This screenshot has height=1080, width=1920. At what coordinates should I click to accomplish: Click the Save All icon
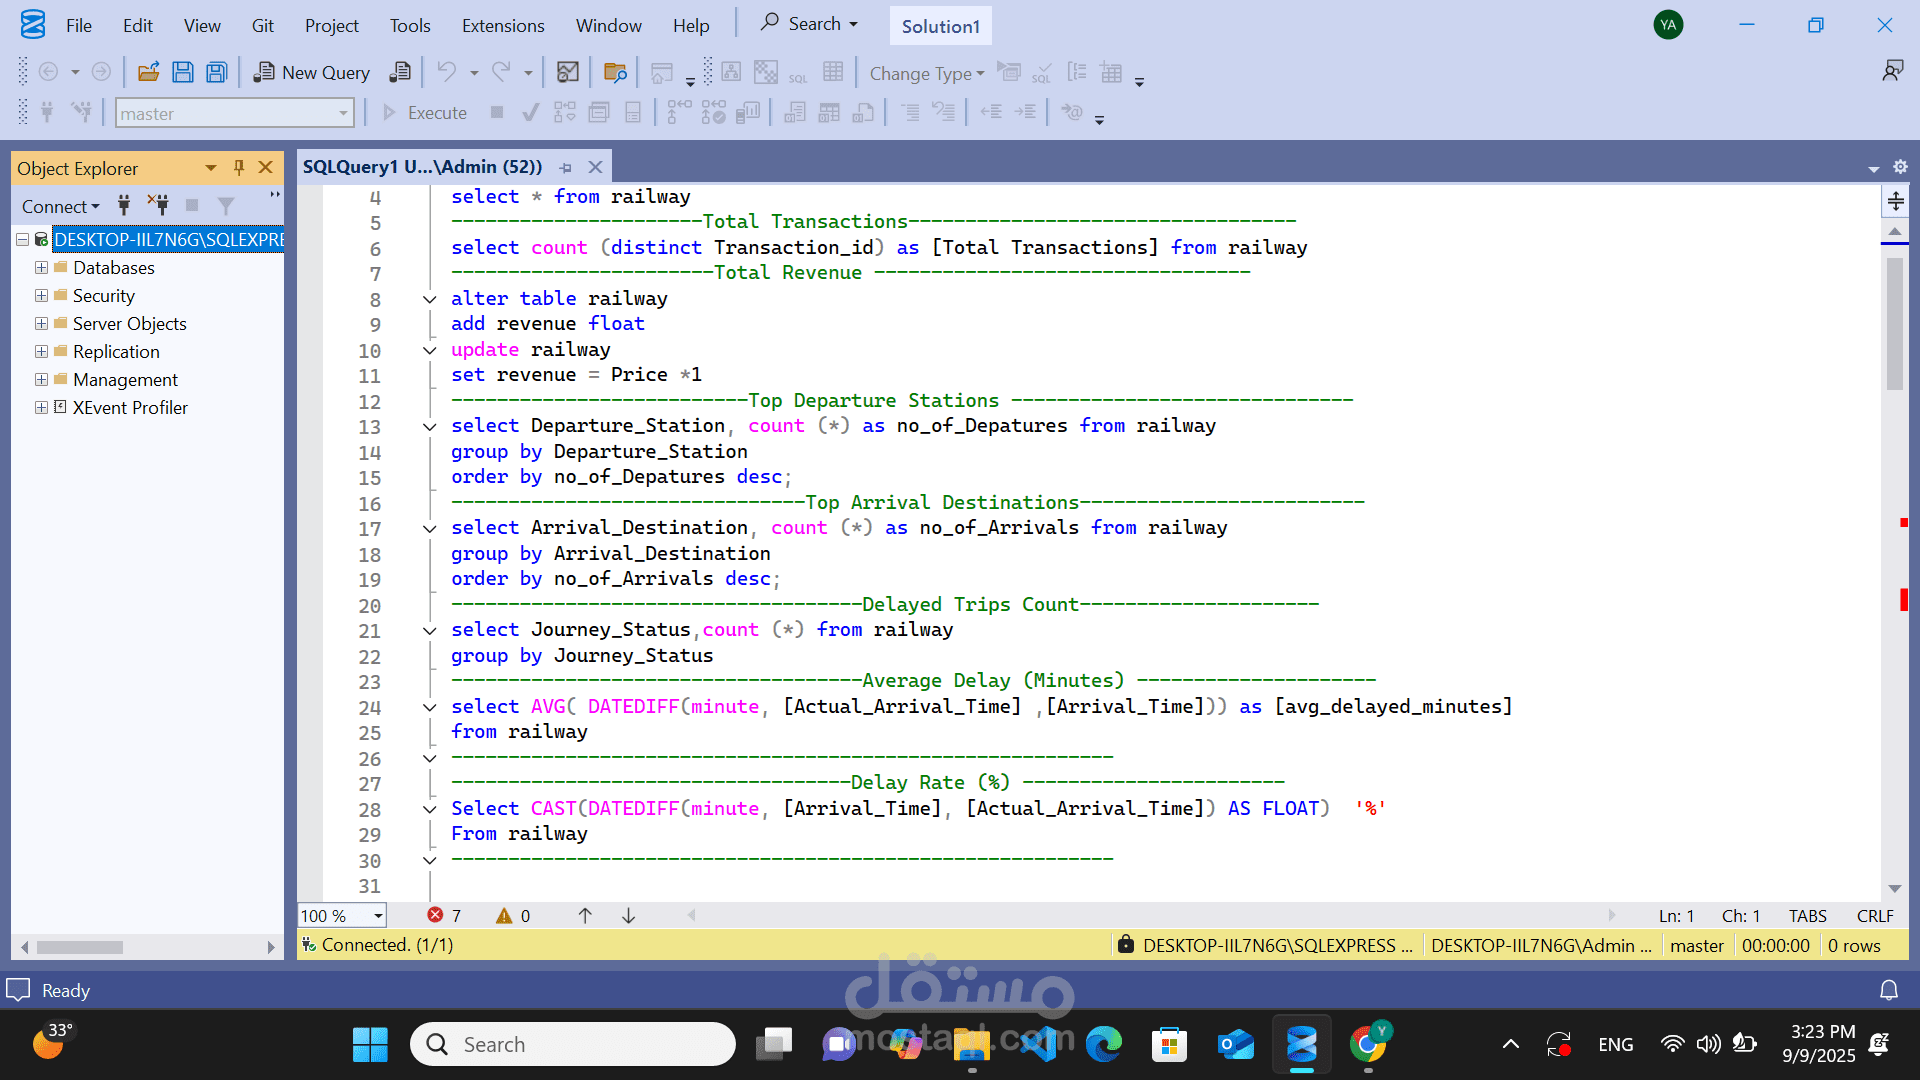216,72
